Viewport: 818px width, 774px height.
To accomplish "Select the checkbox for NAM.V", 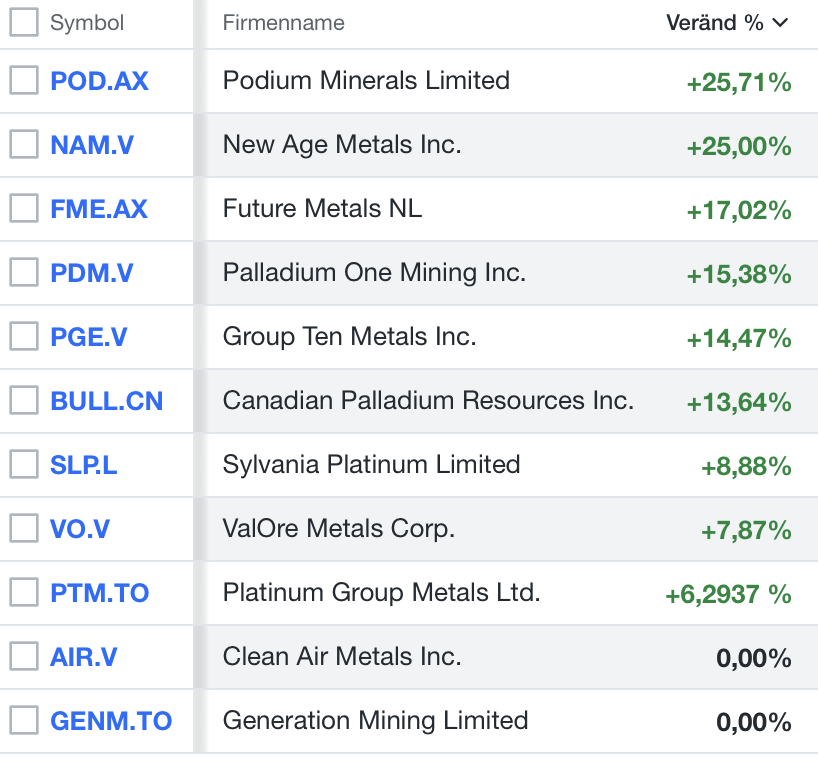I will [24, 145].
